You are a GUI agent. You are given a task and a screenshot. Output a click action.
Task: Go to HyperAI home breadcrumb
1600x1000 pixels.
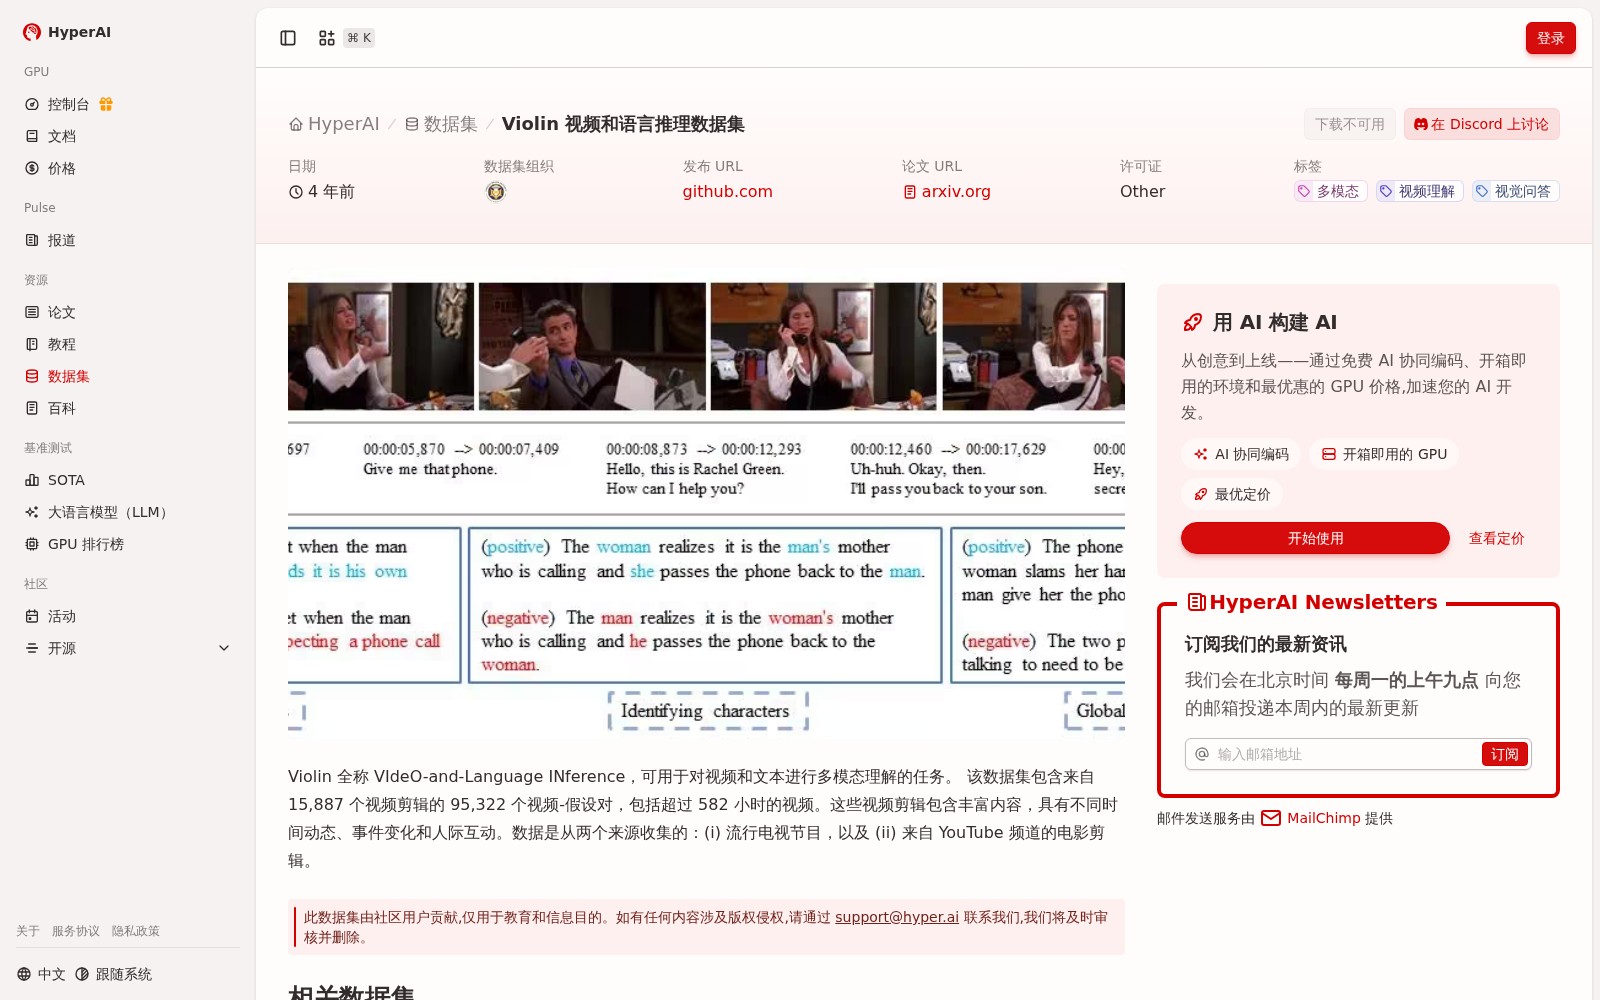pyautogui.click(x=334, y=124)
